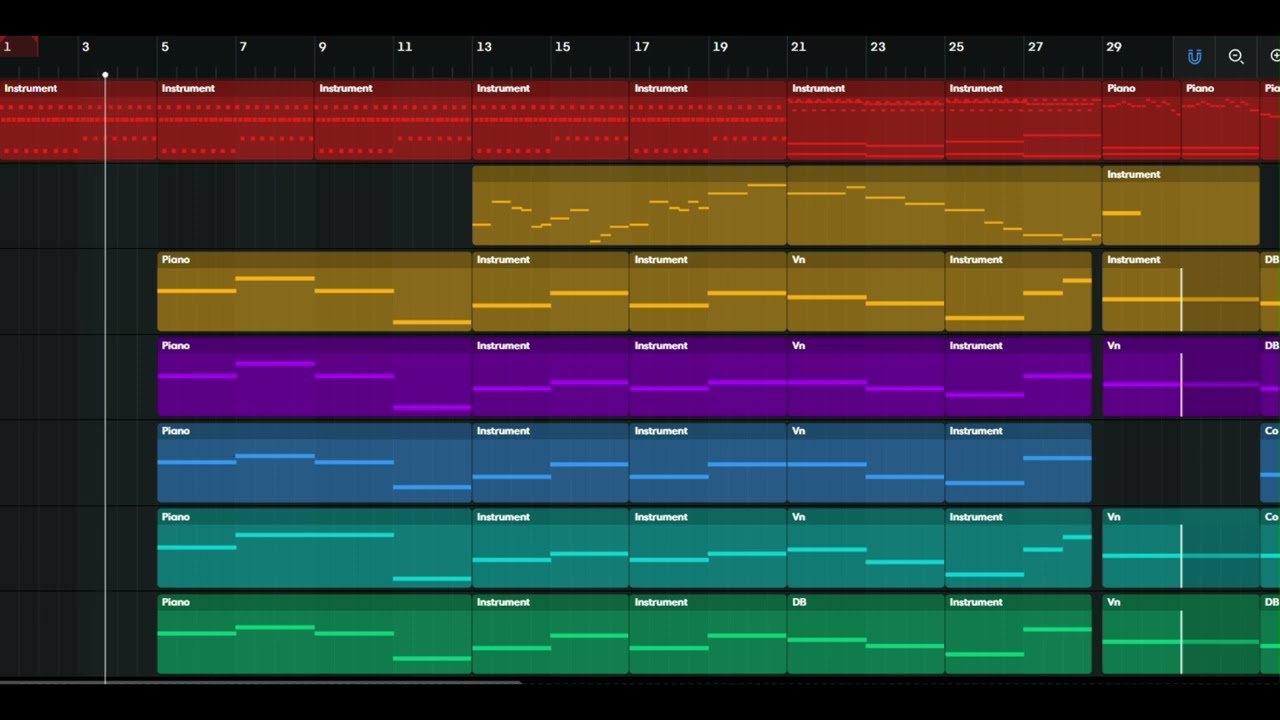The height and width of the screenshot is (720, 1280).
Task: Jump to bar 23 on the ruler
Action: (878, 47)
